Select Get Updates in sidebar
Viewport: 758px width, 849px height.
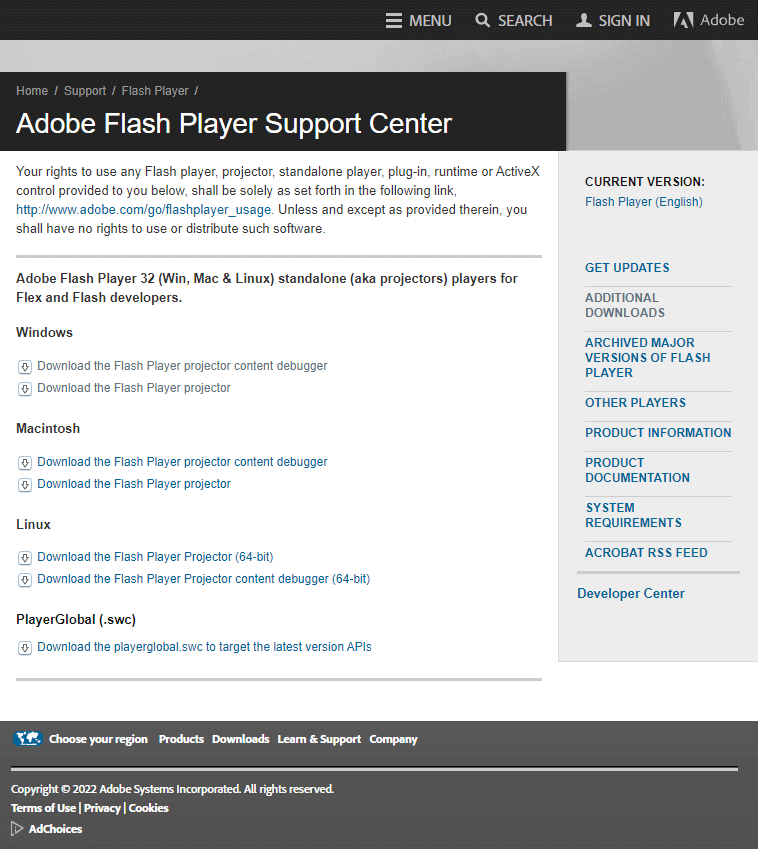coord(627,267)
